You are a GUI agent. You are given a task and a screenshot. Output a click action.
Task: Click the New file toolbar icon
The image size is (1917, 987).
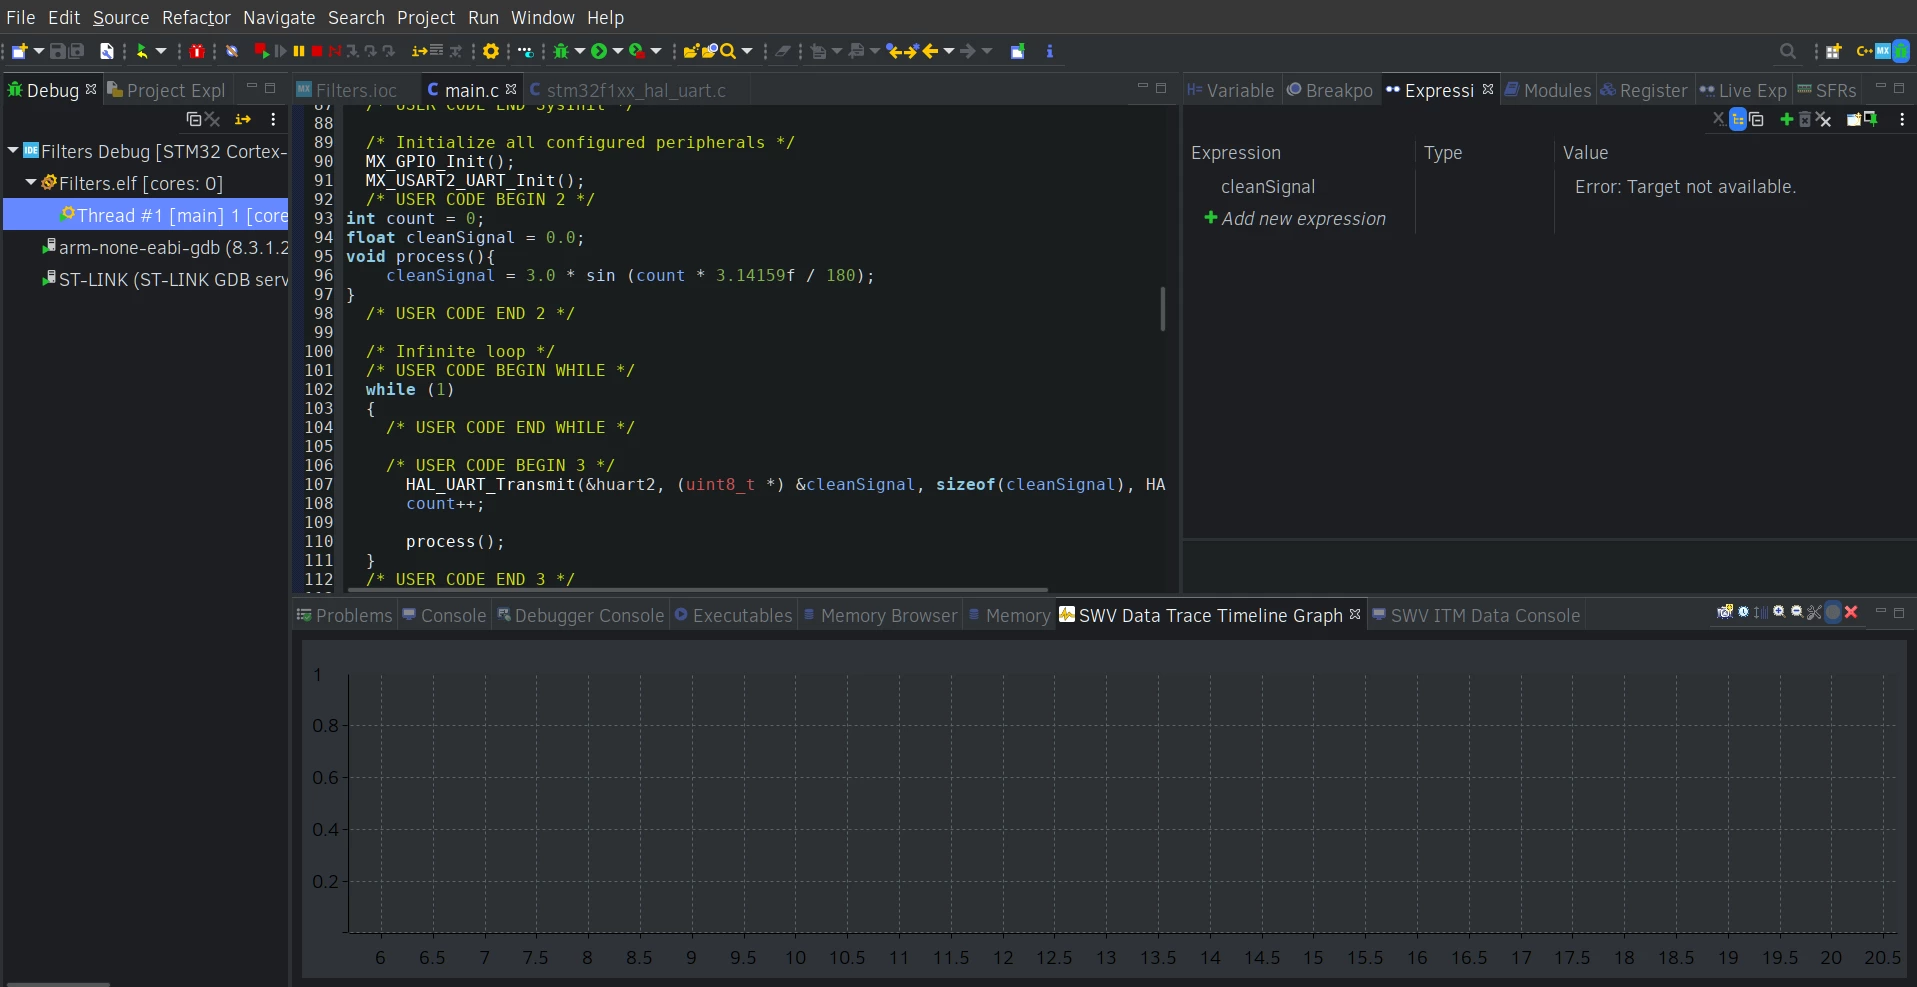coord(19,51)
